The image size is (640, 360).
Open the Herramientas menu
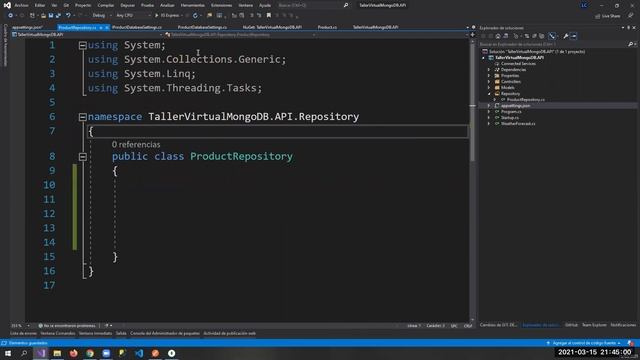[x=192, y=5]
